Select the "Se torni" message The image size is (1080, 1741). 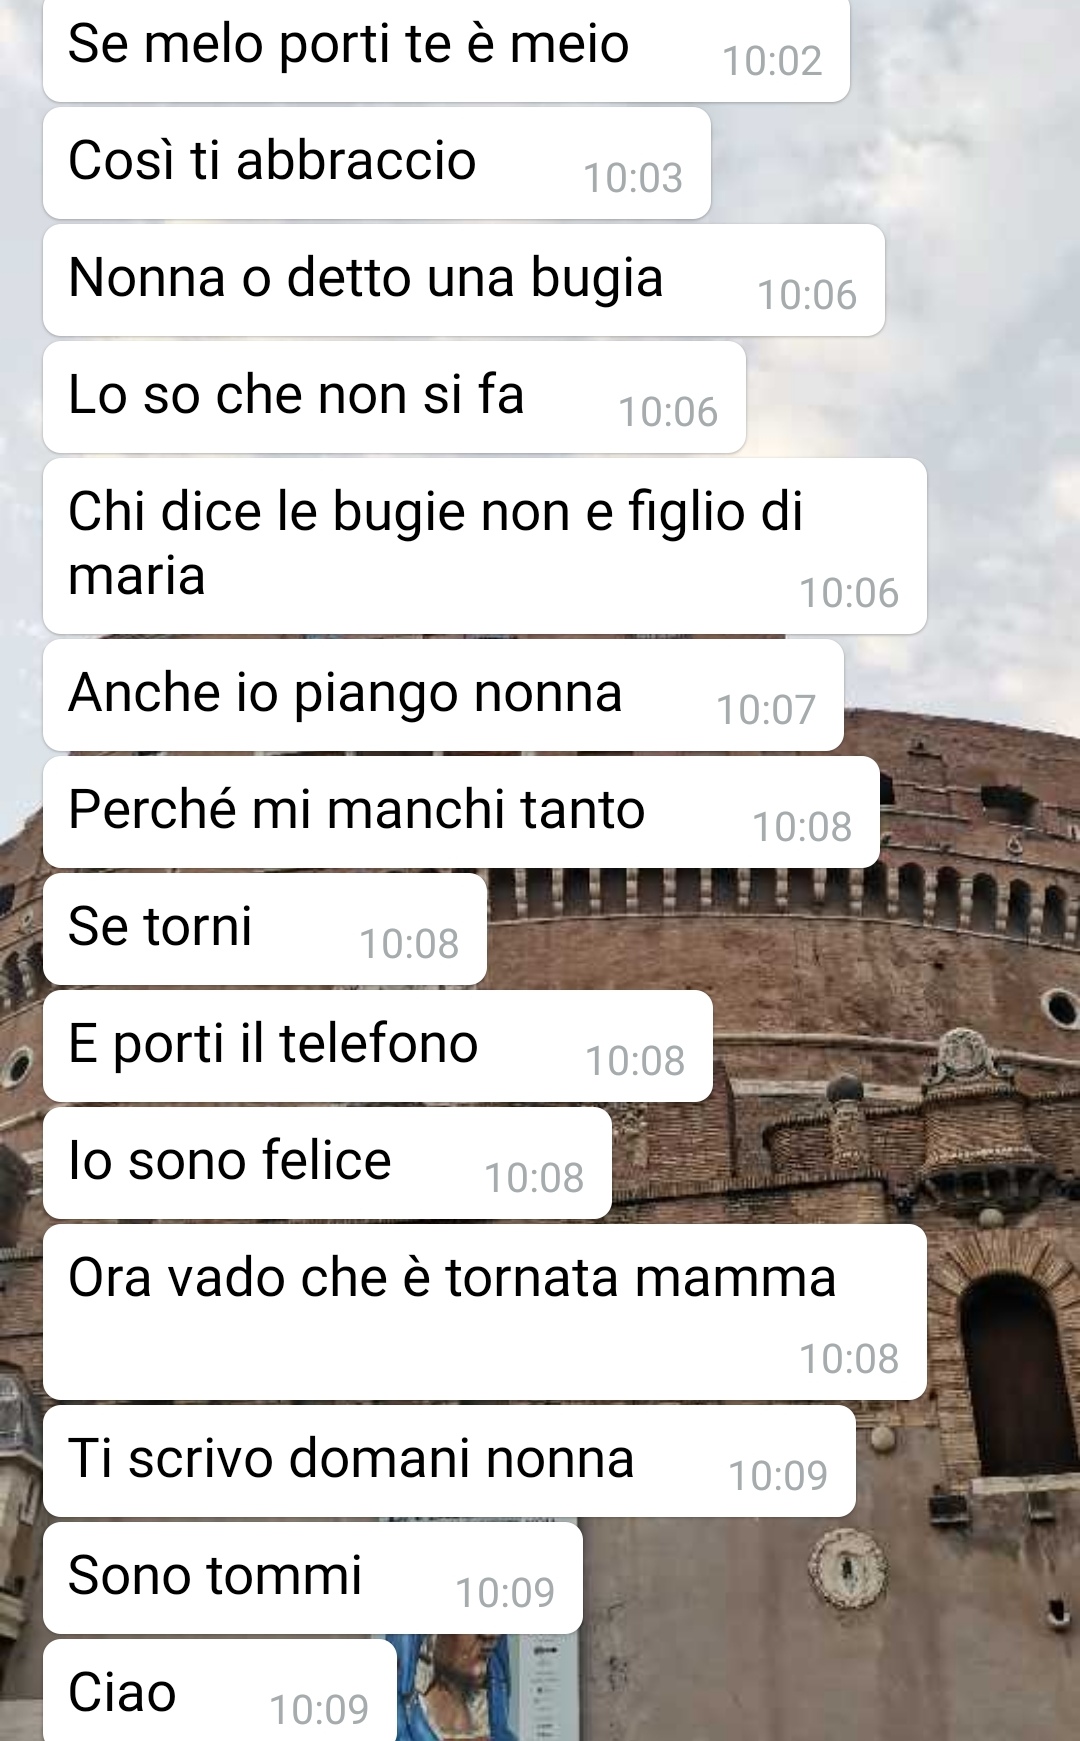pos(265,929)
